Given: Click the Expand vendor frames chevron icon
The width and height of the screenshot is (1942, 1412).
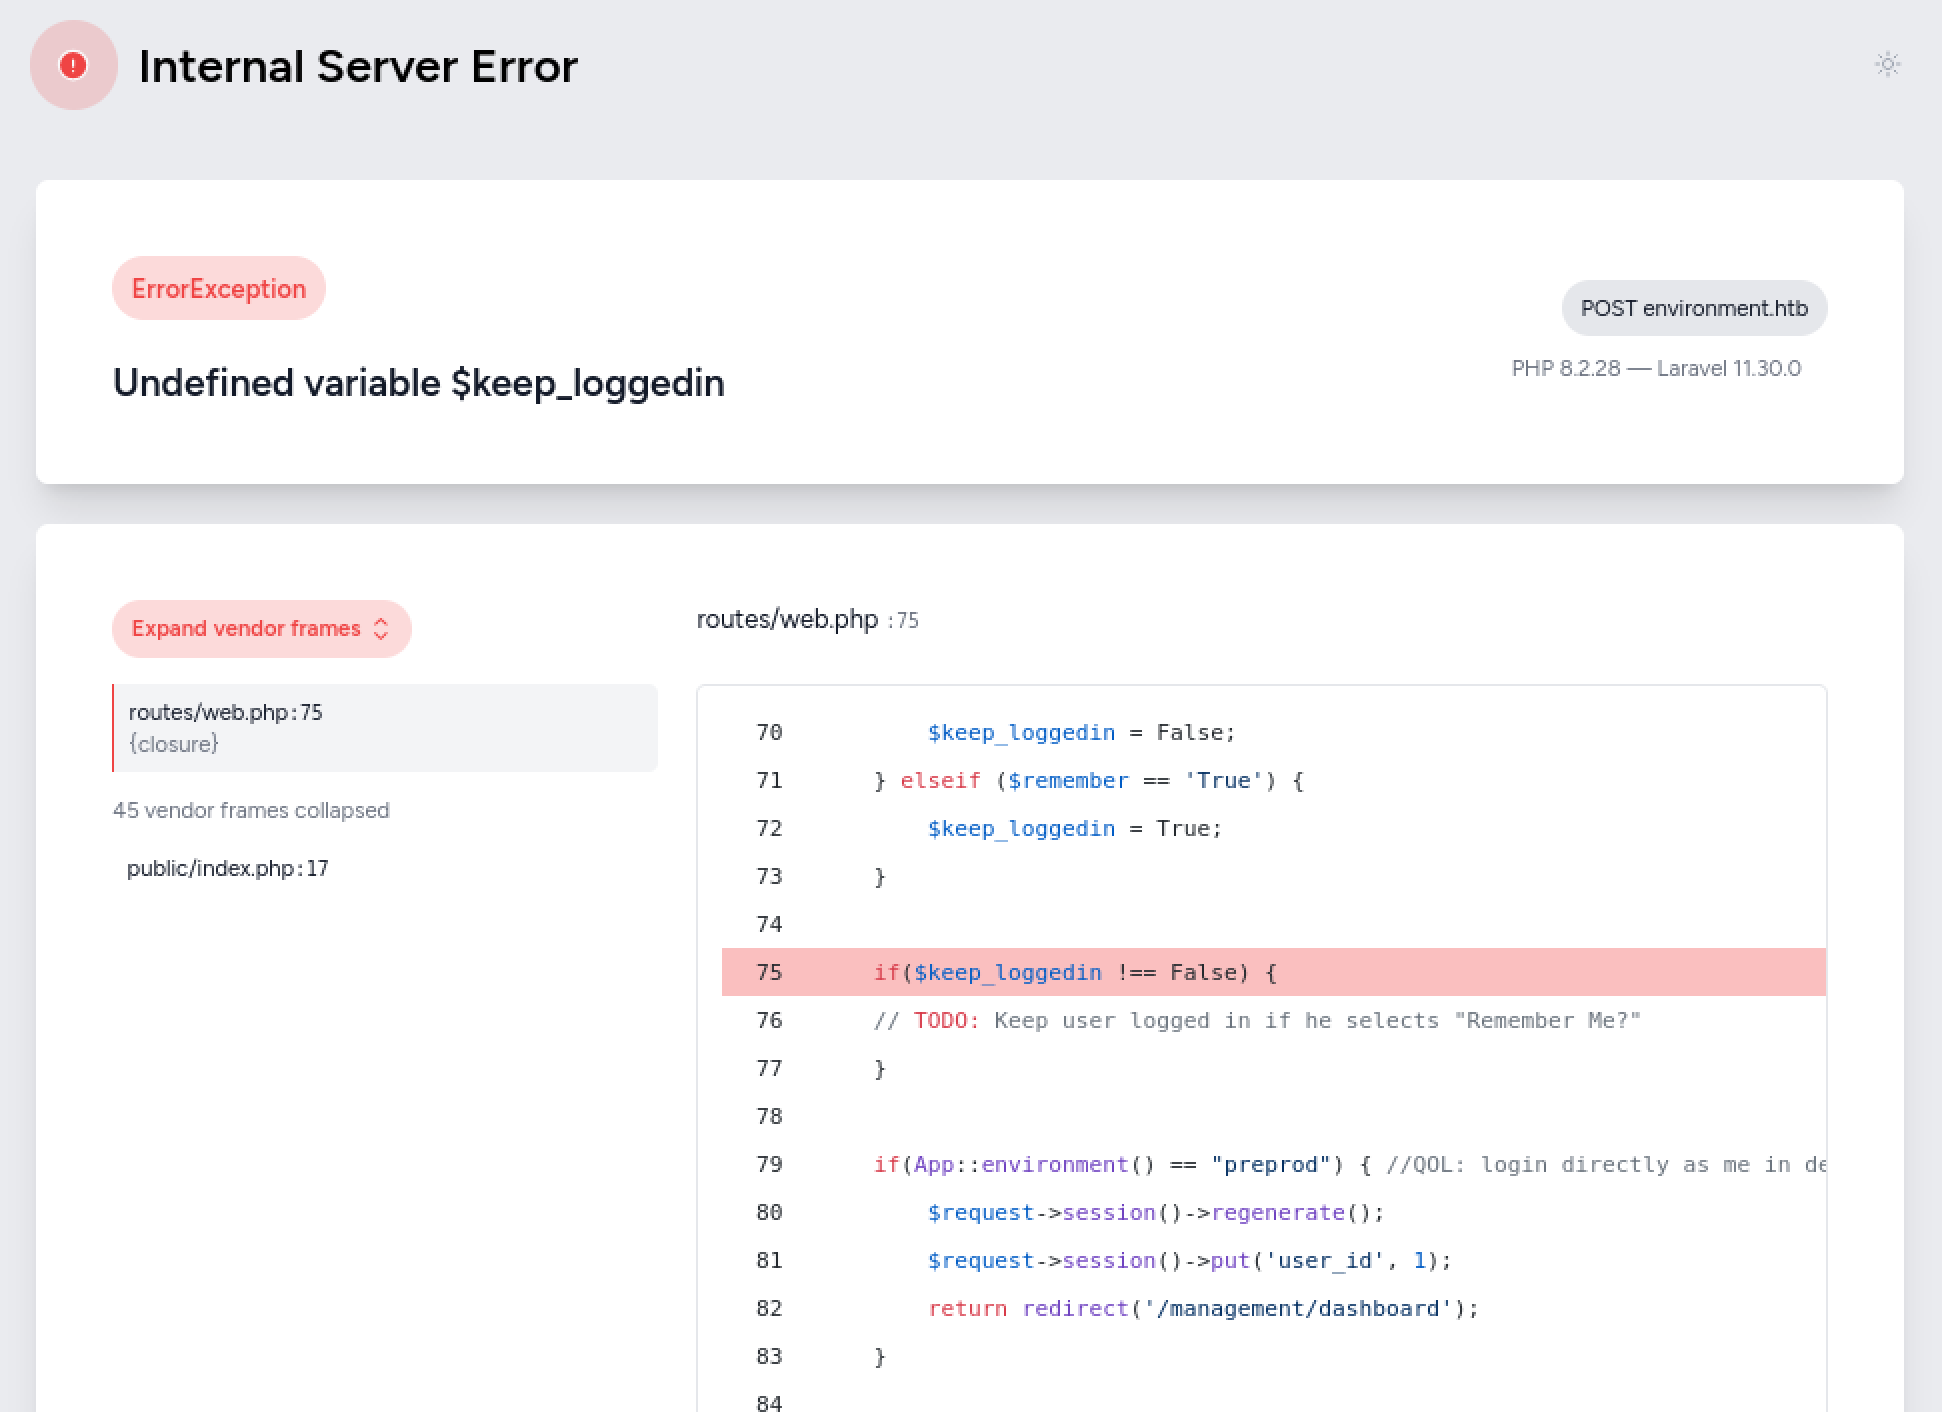Looking at the screenshot, I should coord(381,629).
